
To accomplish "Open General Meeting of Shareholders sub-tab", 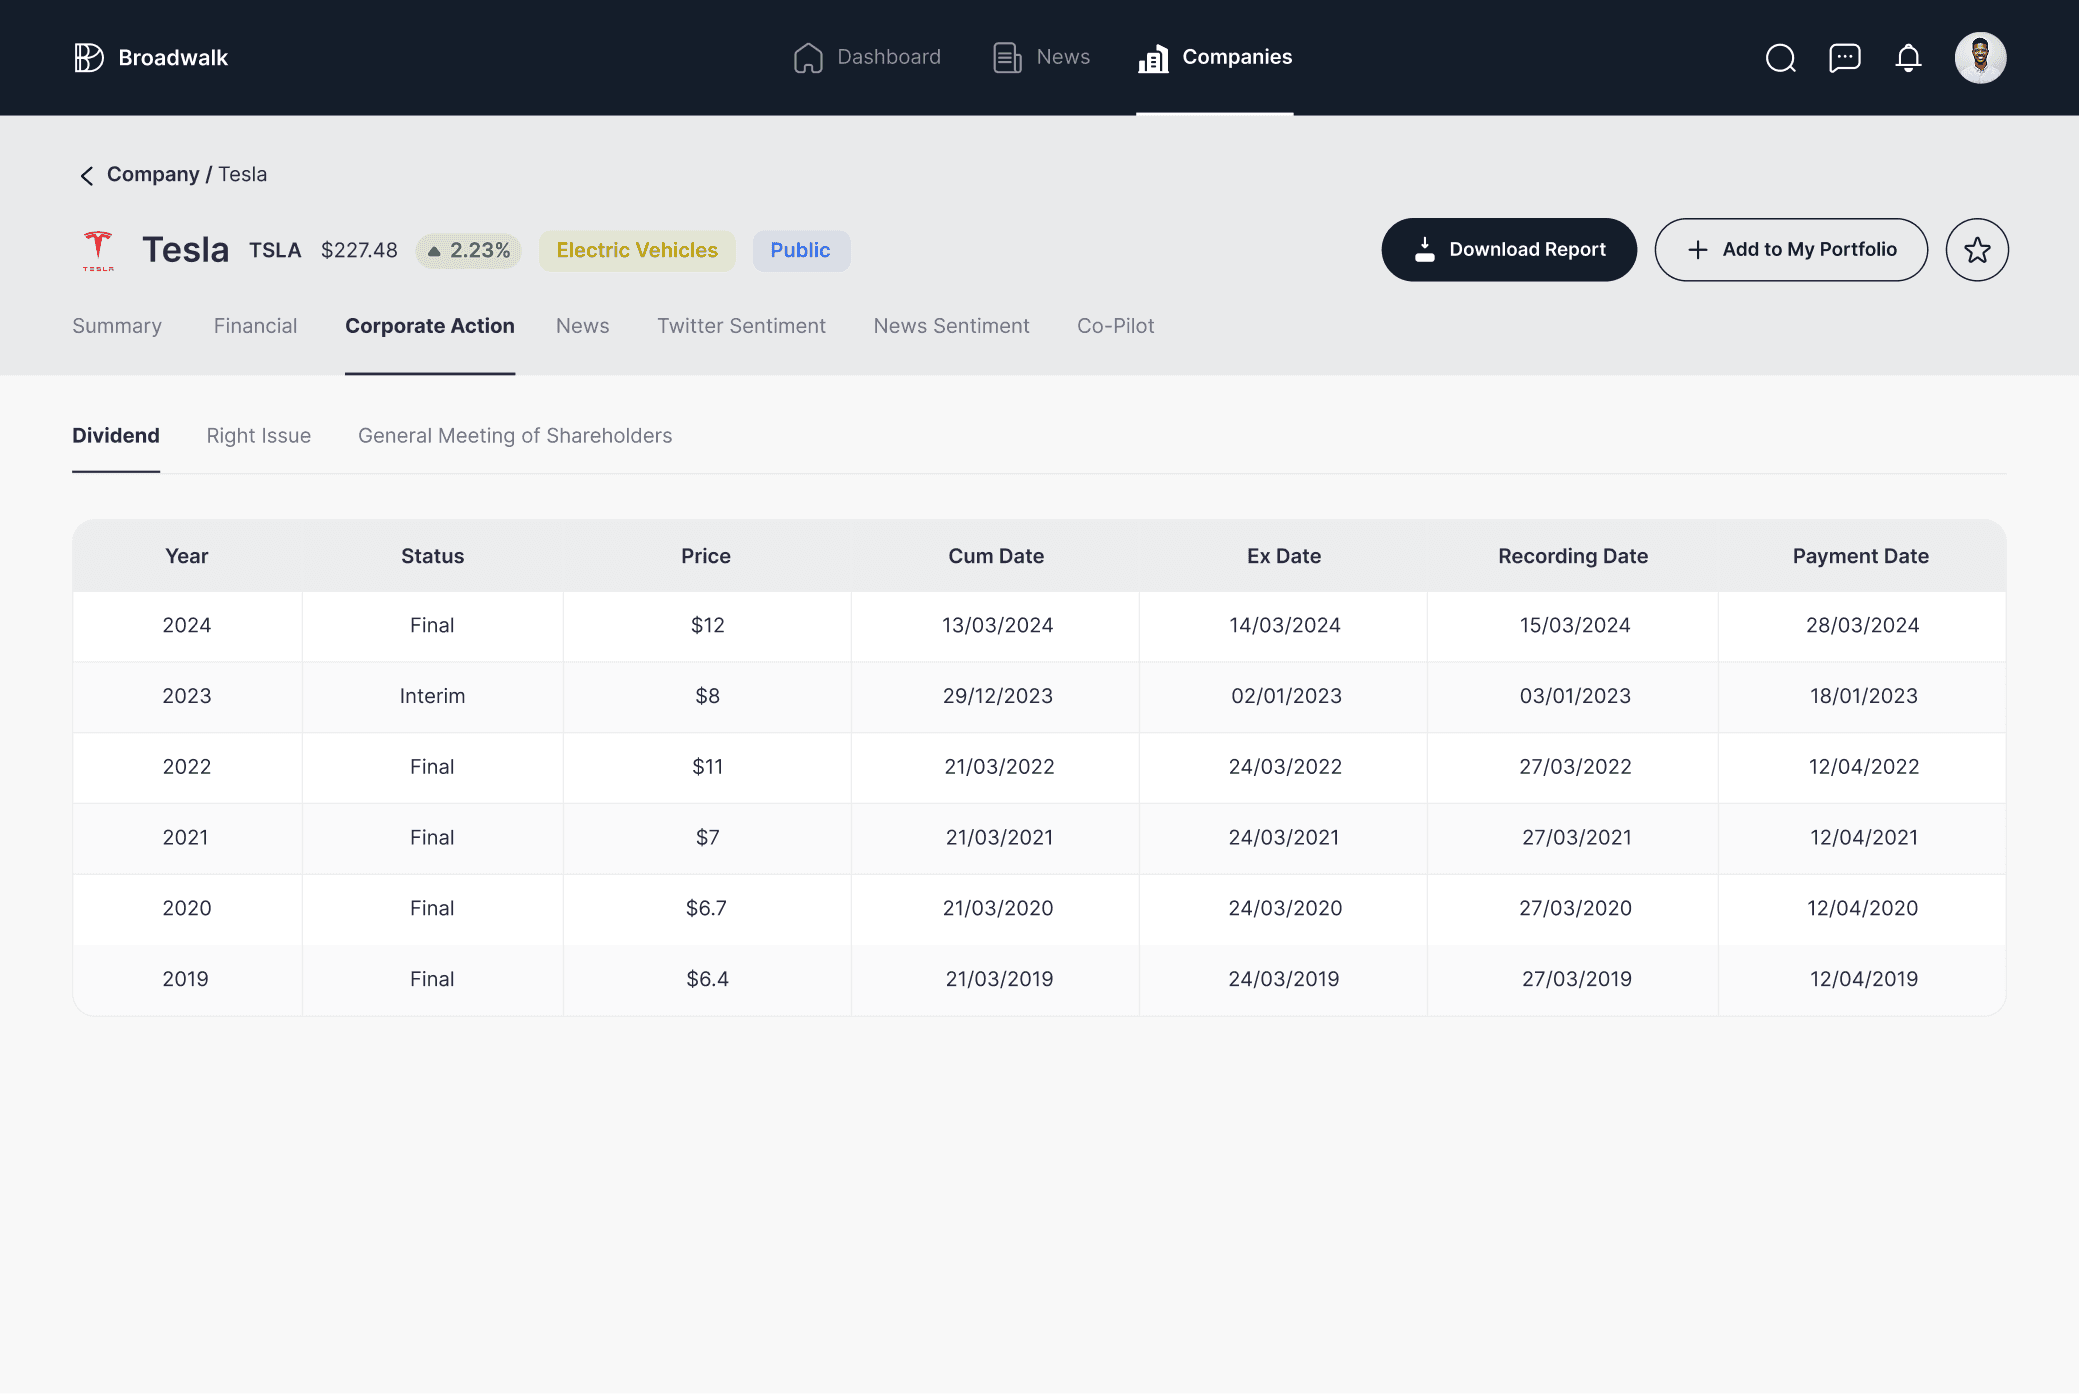I will click(x=515, y=436).
